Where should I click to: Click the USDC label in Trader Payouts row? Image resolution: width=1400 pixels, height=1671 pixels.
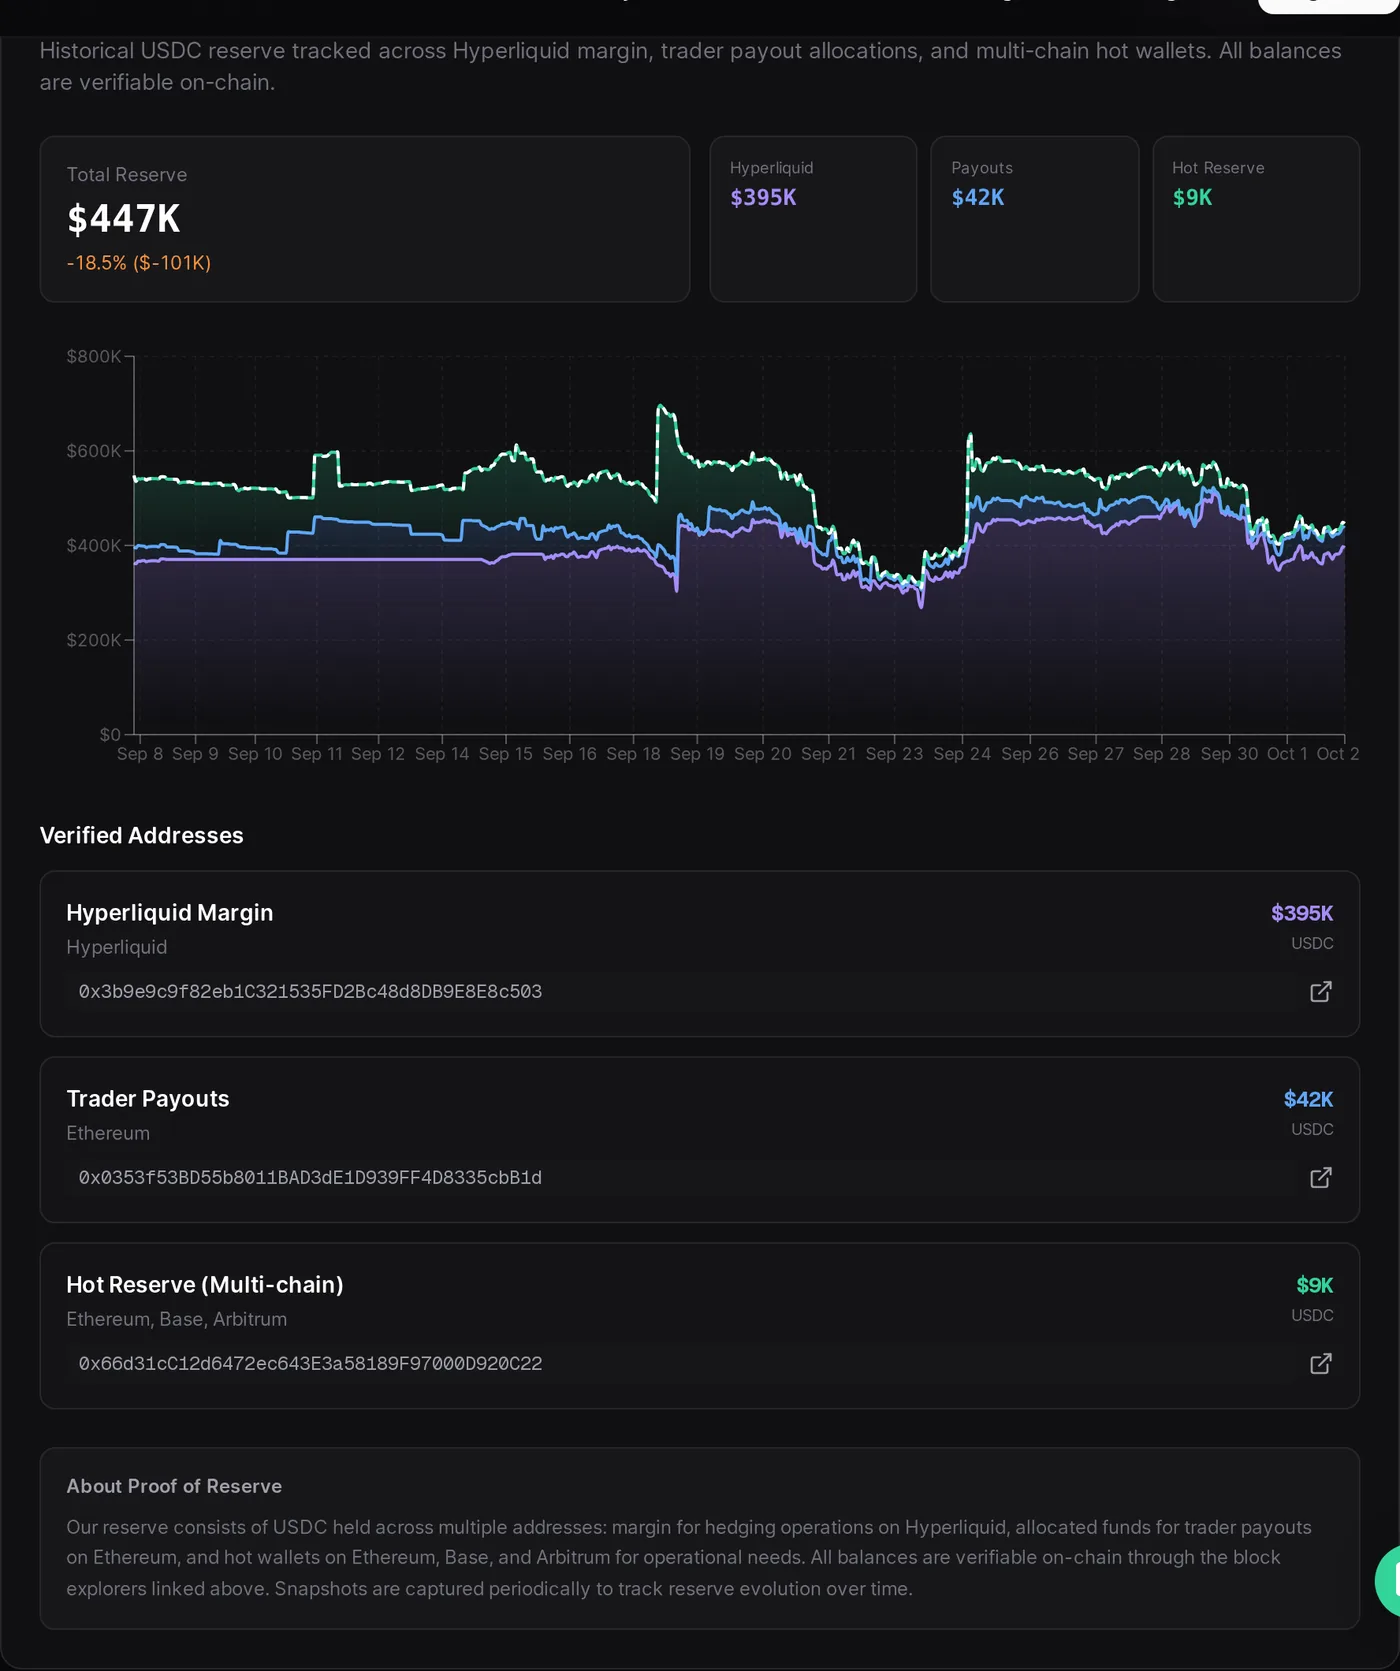[1312, 1129]
